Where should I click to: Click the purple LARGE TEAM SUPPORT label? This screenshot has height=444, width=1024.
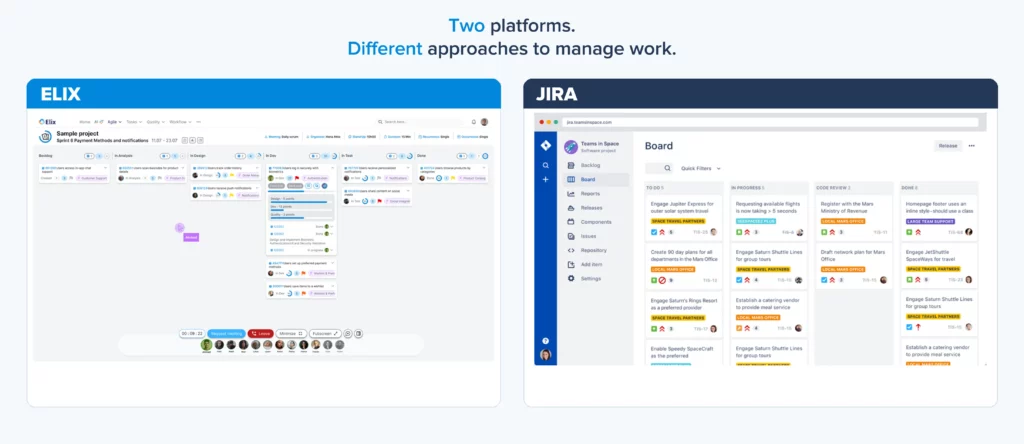point(932,221)
